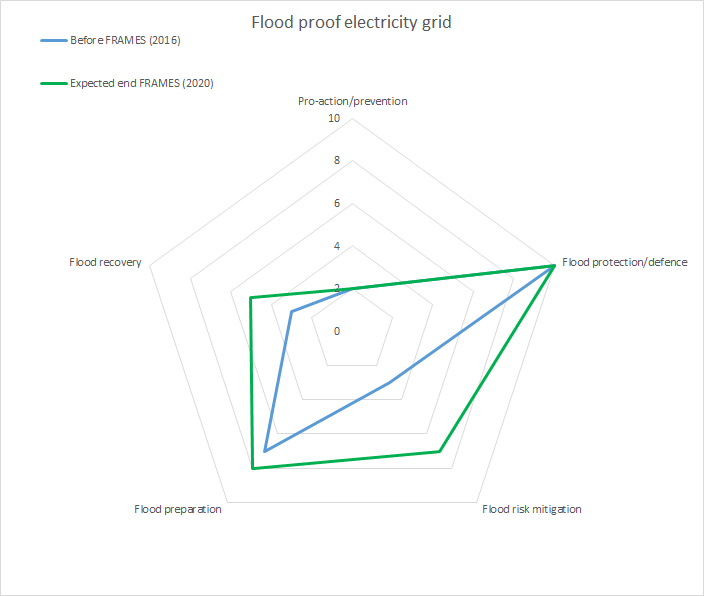Click the 'Flood protection/defence' axis label
Screen dimensions: 704x596
[625, 262]
